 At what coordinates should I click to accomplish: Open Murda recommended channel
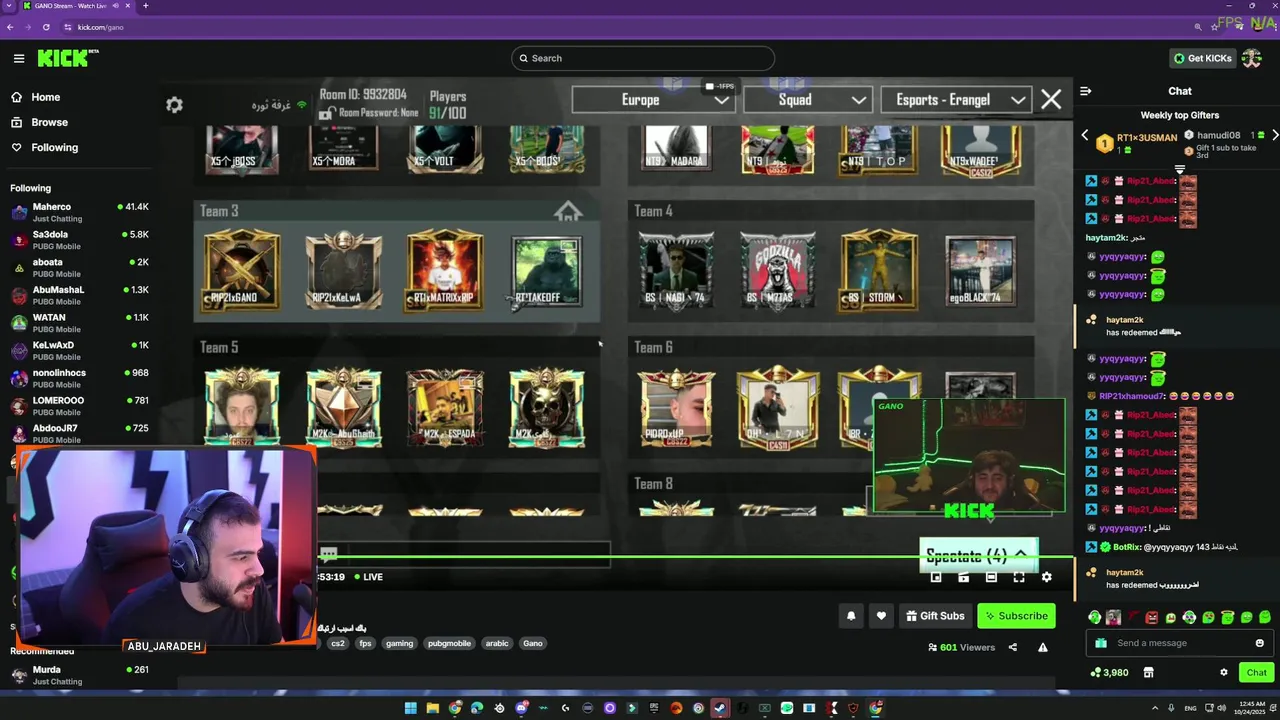click(x=79, y=675)
